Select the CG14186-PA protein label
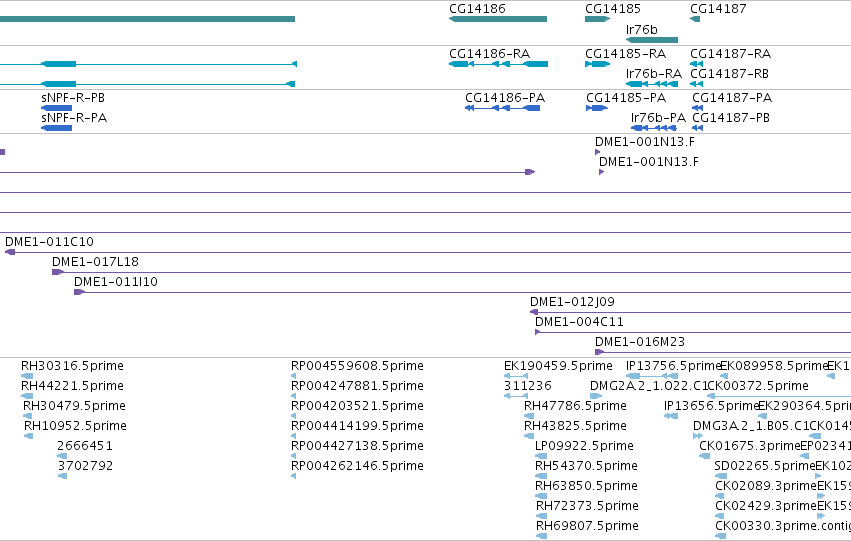The height and width of the screenshot is (541, 851). coord(505,98)
